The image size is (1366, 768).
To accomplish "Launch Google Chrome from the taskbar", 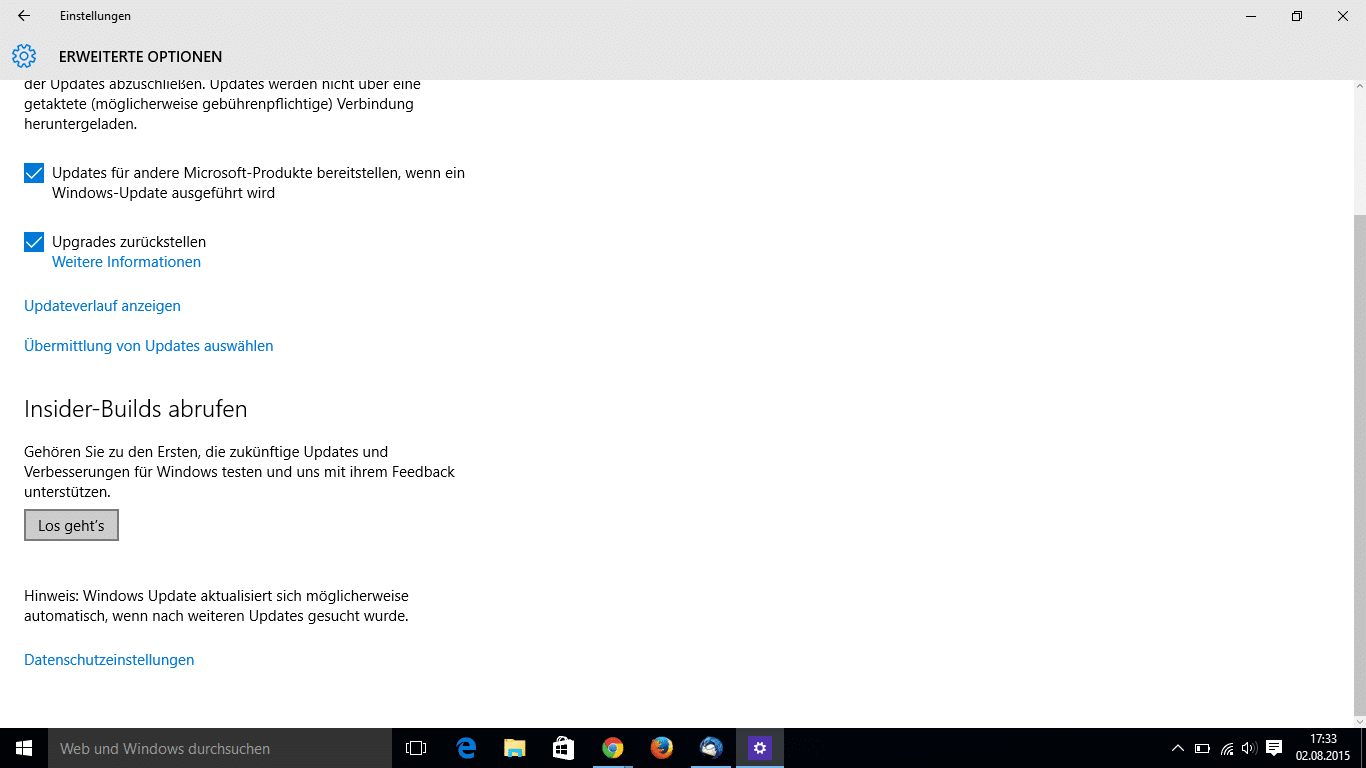I will pos(613,748).
